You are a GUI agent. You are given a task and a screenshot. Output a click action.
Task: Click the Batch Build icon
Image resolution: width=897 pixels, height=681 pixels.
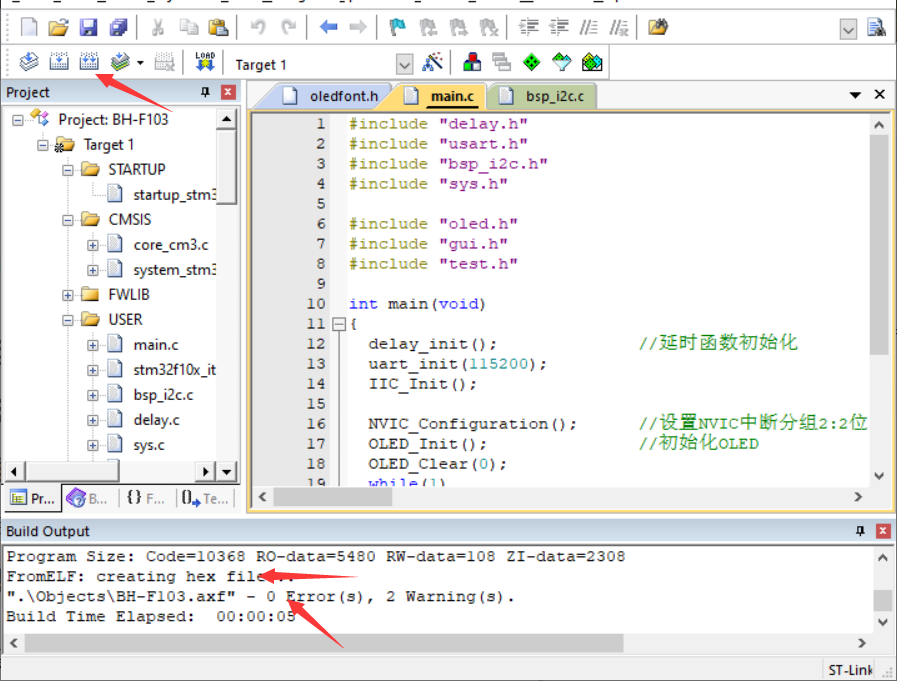pos(120,61)
